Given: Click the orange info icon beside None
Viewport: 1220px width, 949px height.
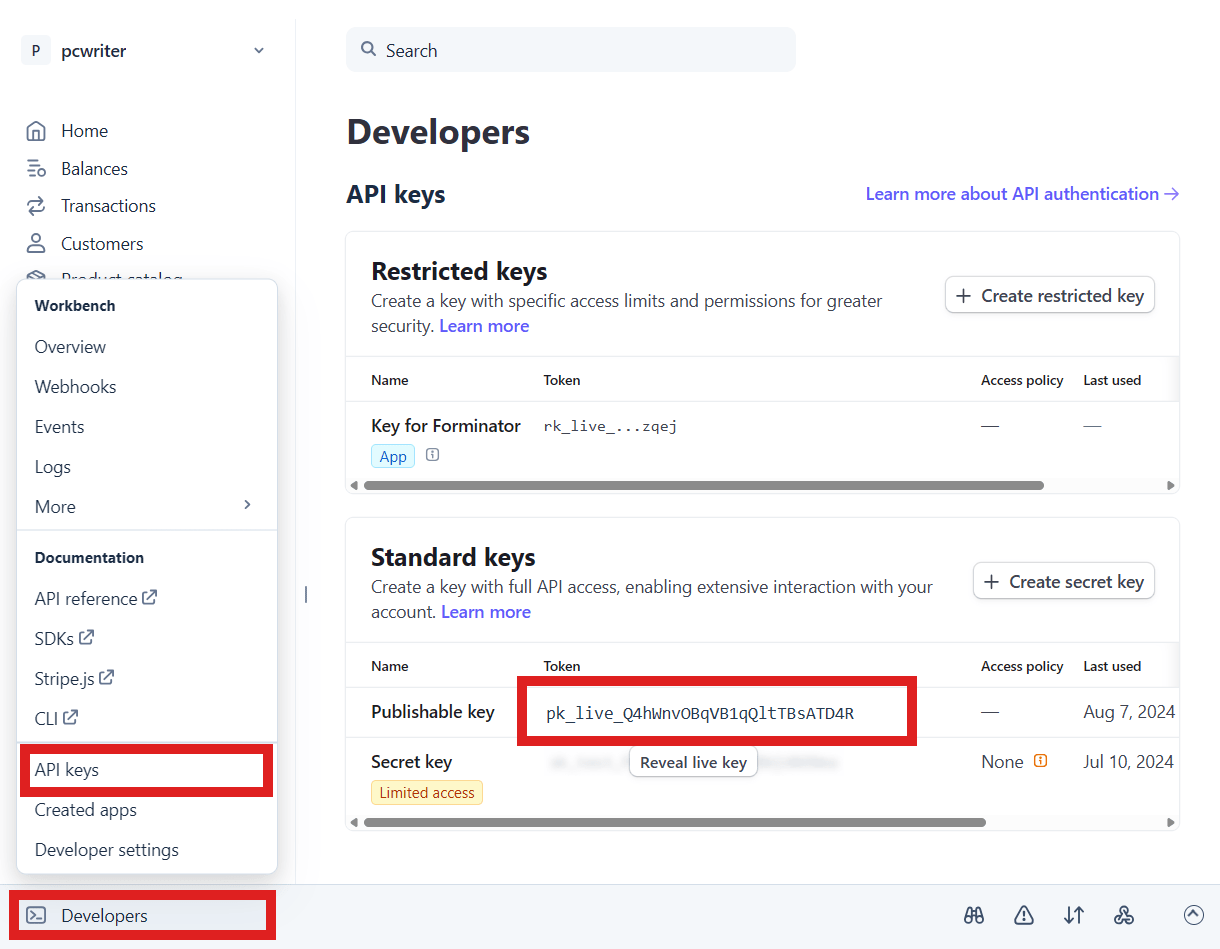Looking at the screenshot, I should 1040,761.
